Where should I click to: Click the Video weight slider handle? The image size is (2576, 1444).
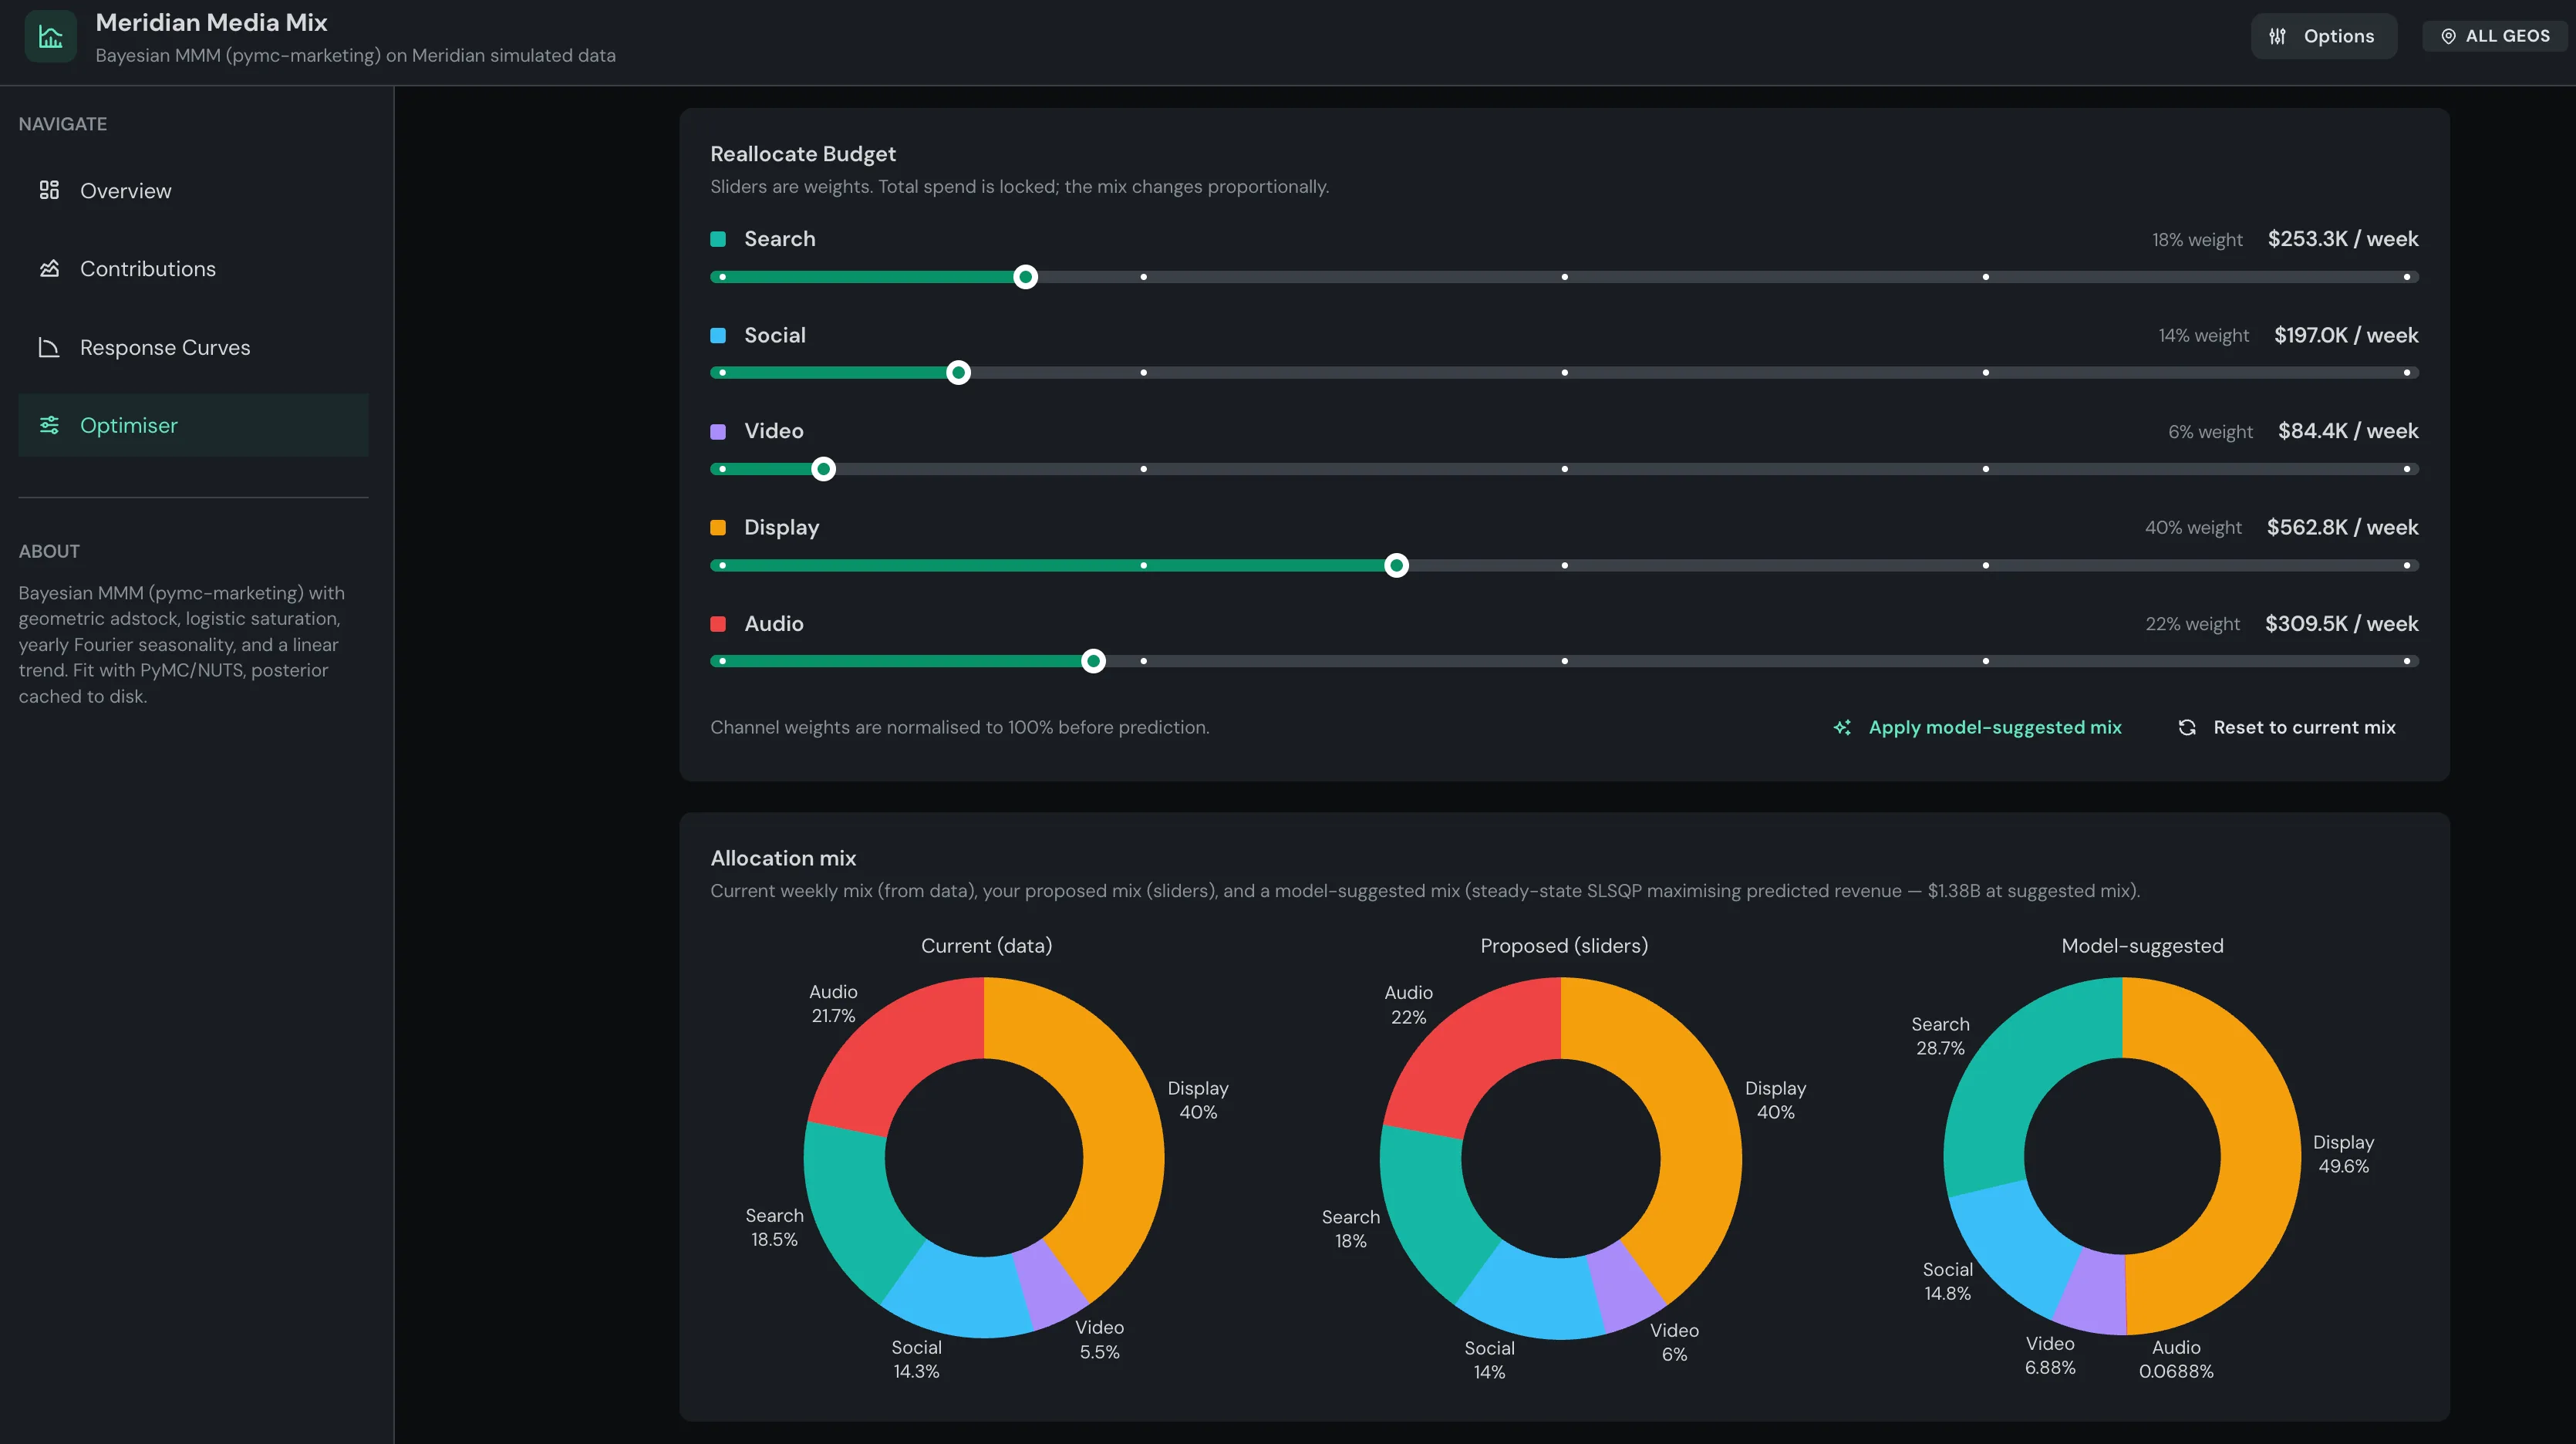tap(823, 469)
